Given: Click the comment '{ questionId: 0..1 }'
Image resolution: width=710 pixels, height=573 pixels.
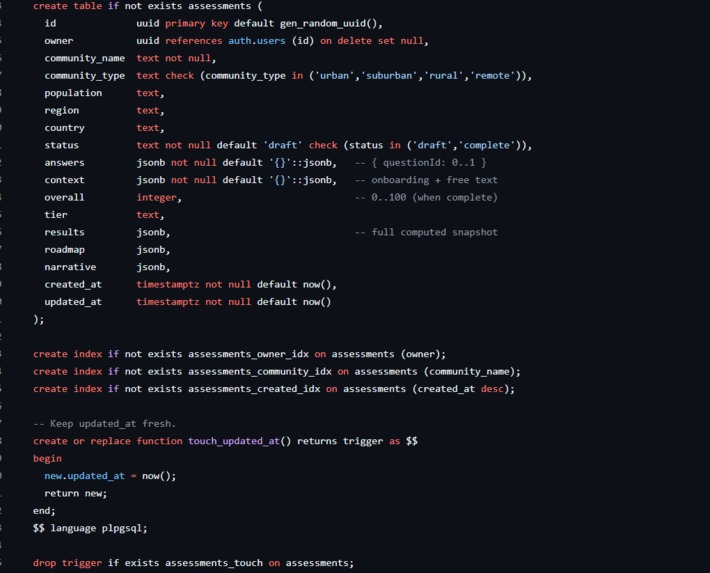Looking at the screenshot, I should coord(429,163).
